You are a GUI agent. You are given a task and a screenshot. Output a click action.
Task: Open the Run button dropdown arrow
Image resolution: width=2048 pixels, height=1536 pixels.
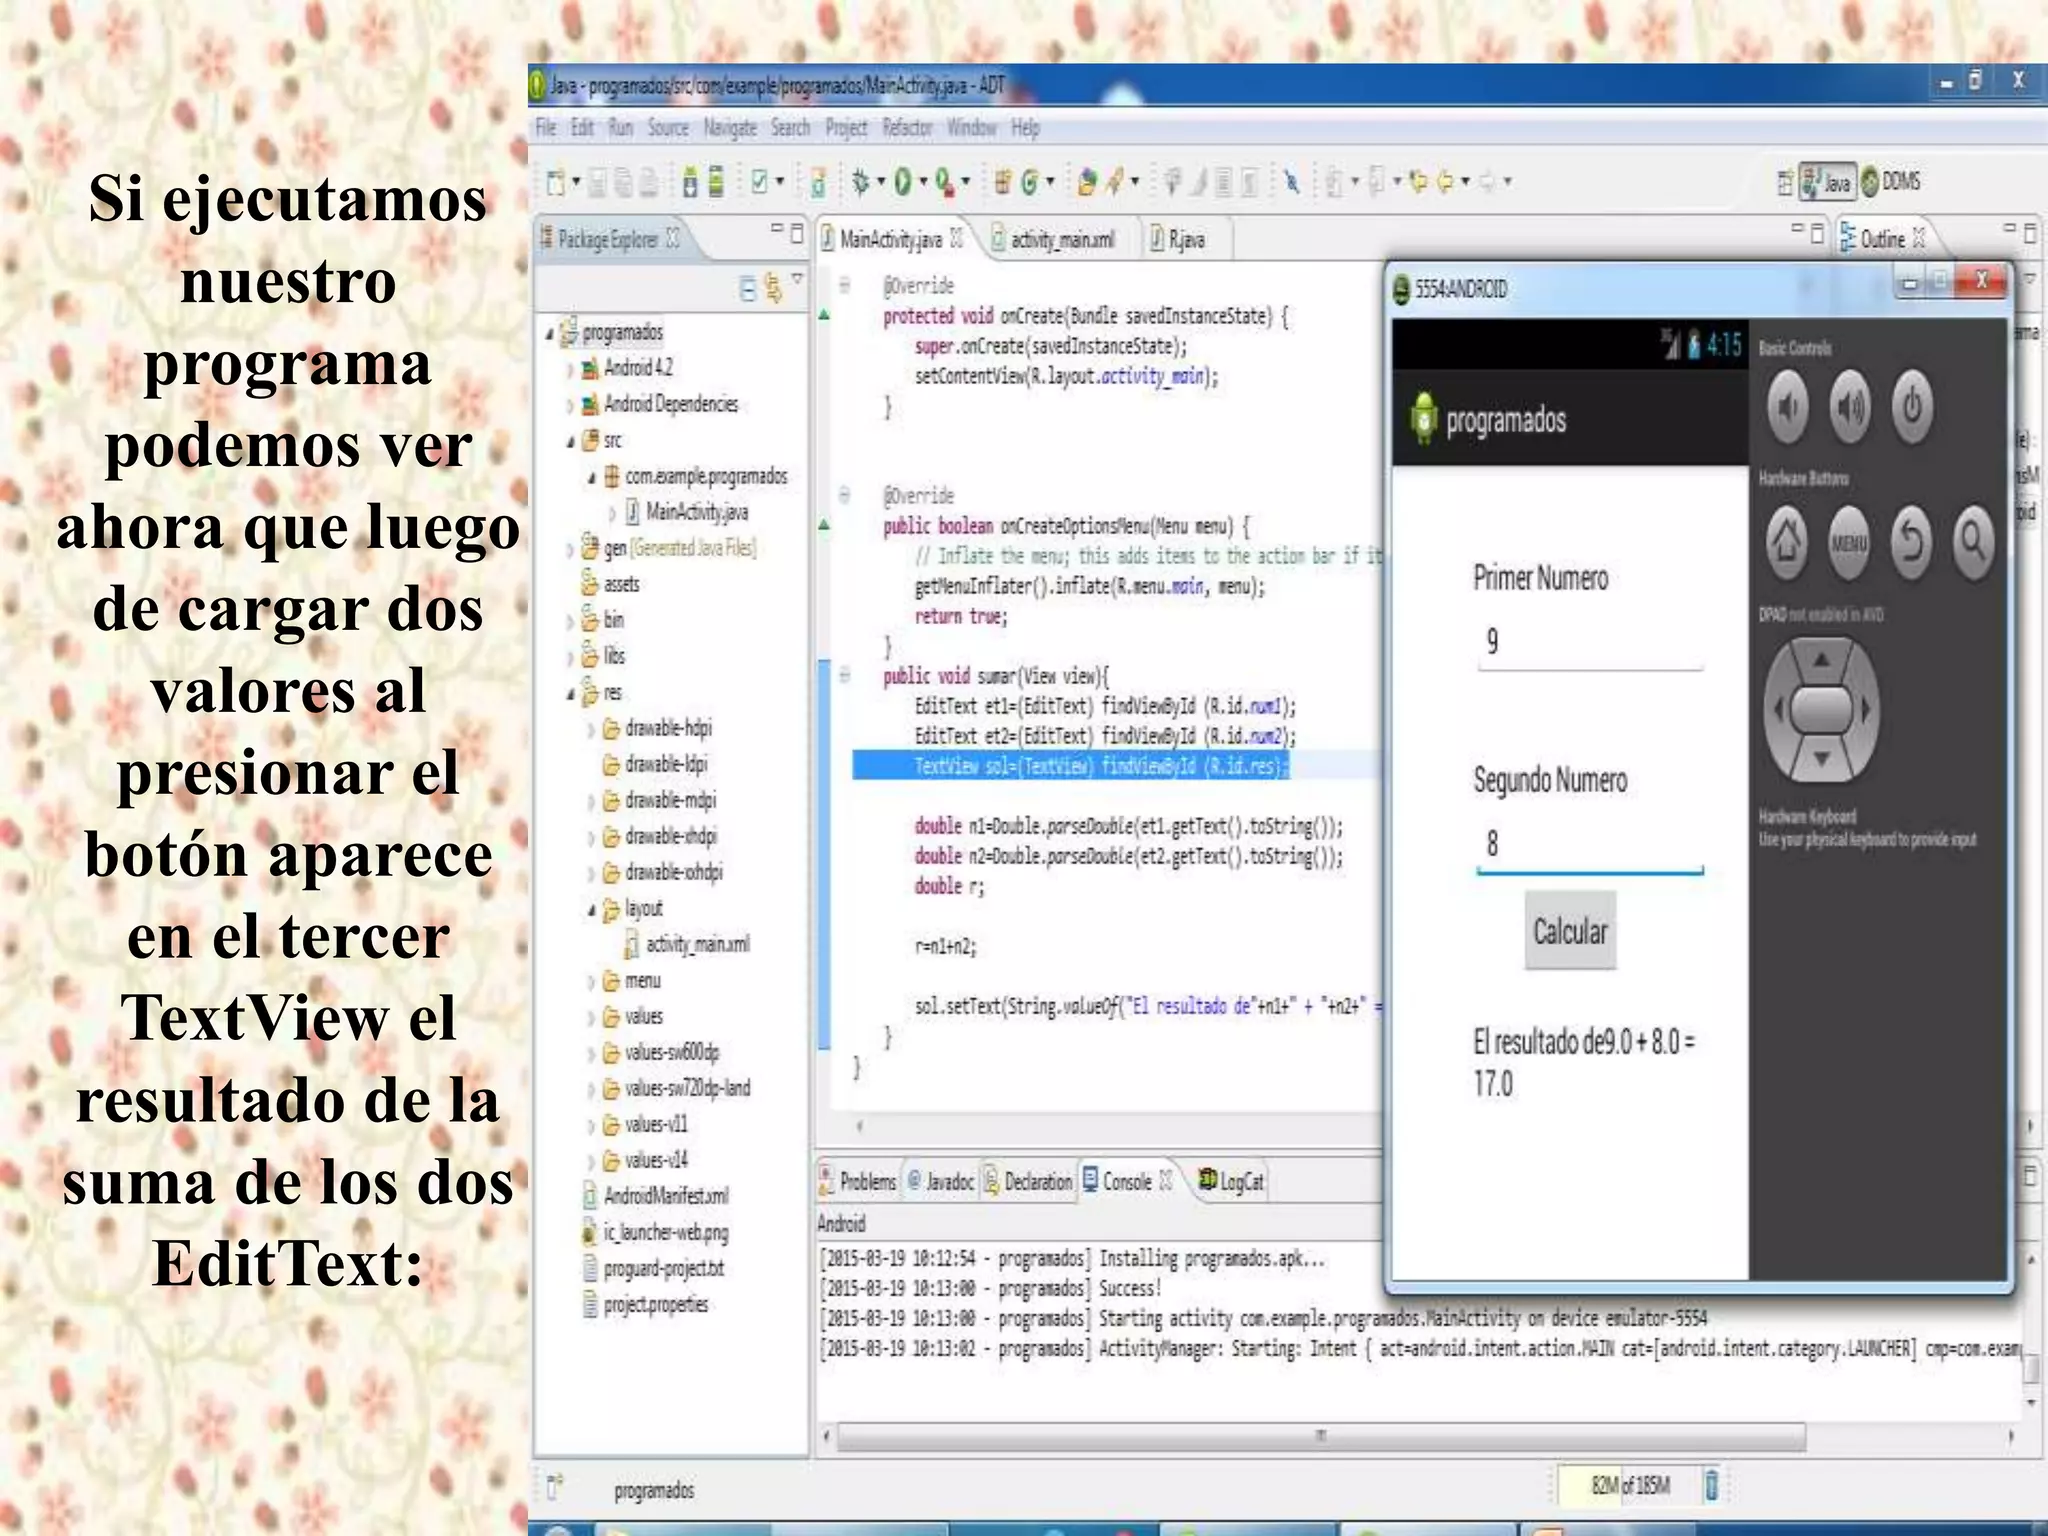pyautogui.click(x=923, y=182)
